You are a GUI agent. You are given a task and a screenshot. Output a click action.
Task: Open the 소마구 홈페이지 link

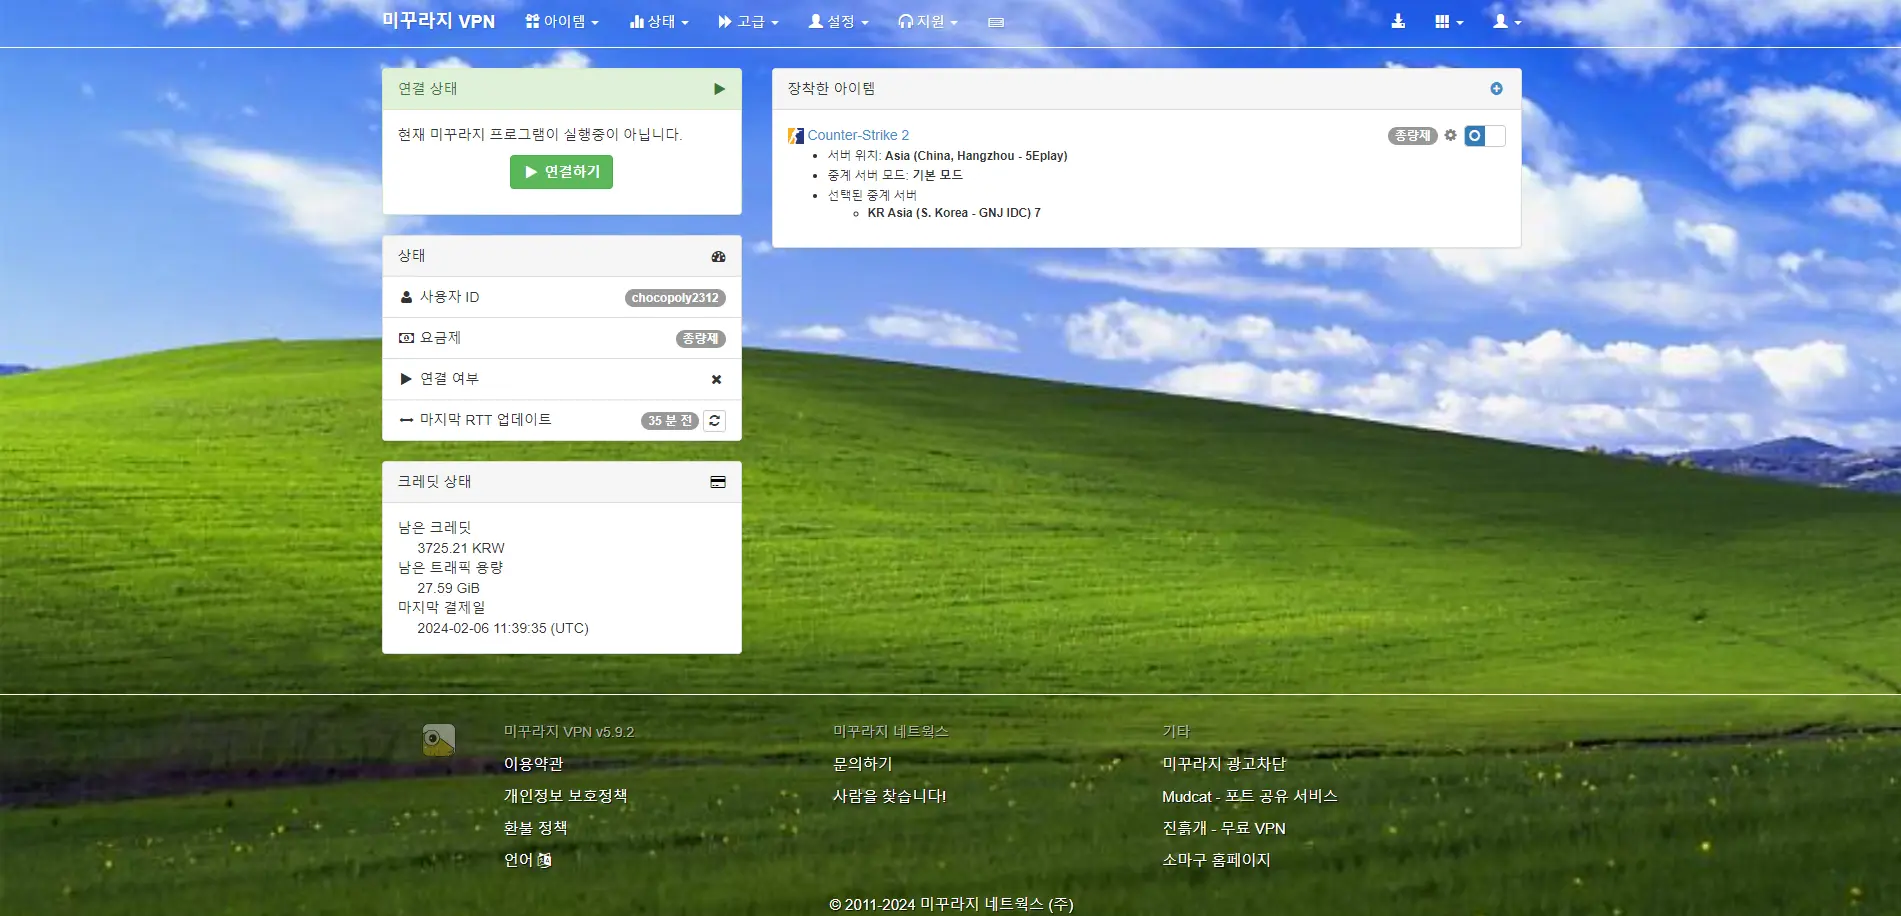point(1216,860)
